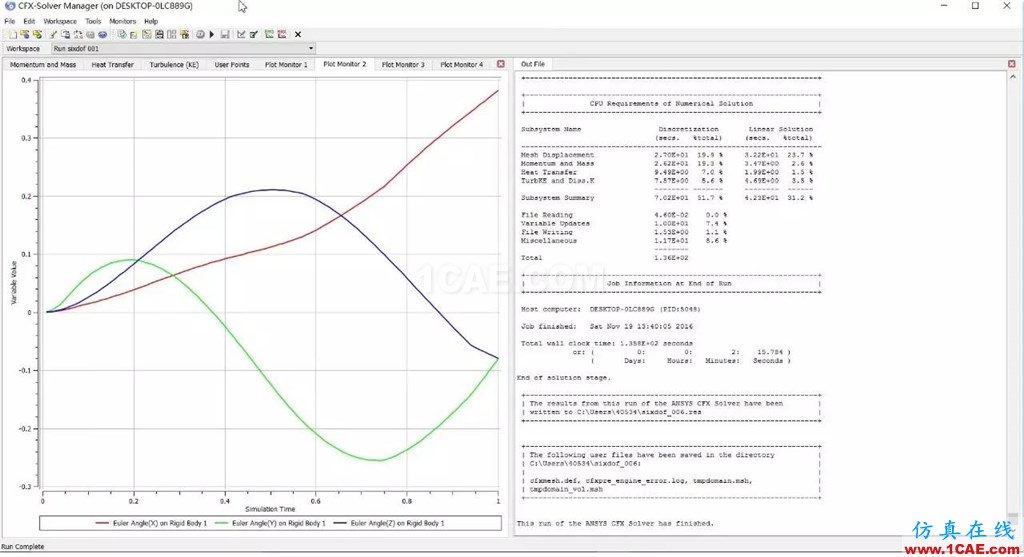
Task: Click 'This run of the ANSYS CFX Solver has finished' line
Action: 615,523
